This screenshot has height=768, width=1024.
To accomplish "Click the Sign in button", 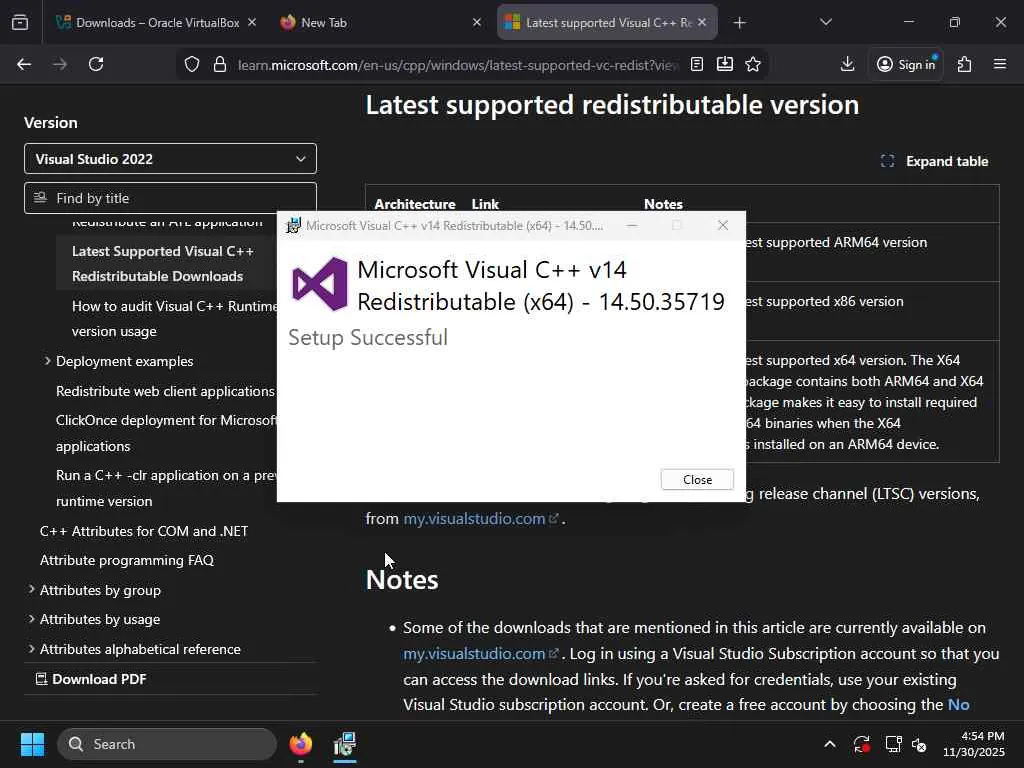I will (x=906, y=64).
